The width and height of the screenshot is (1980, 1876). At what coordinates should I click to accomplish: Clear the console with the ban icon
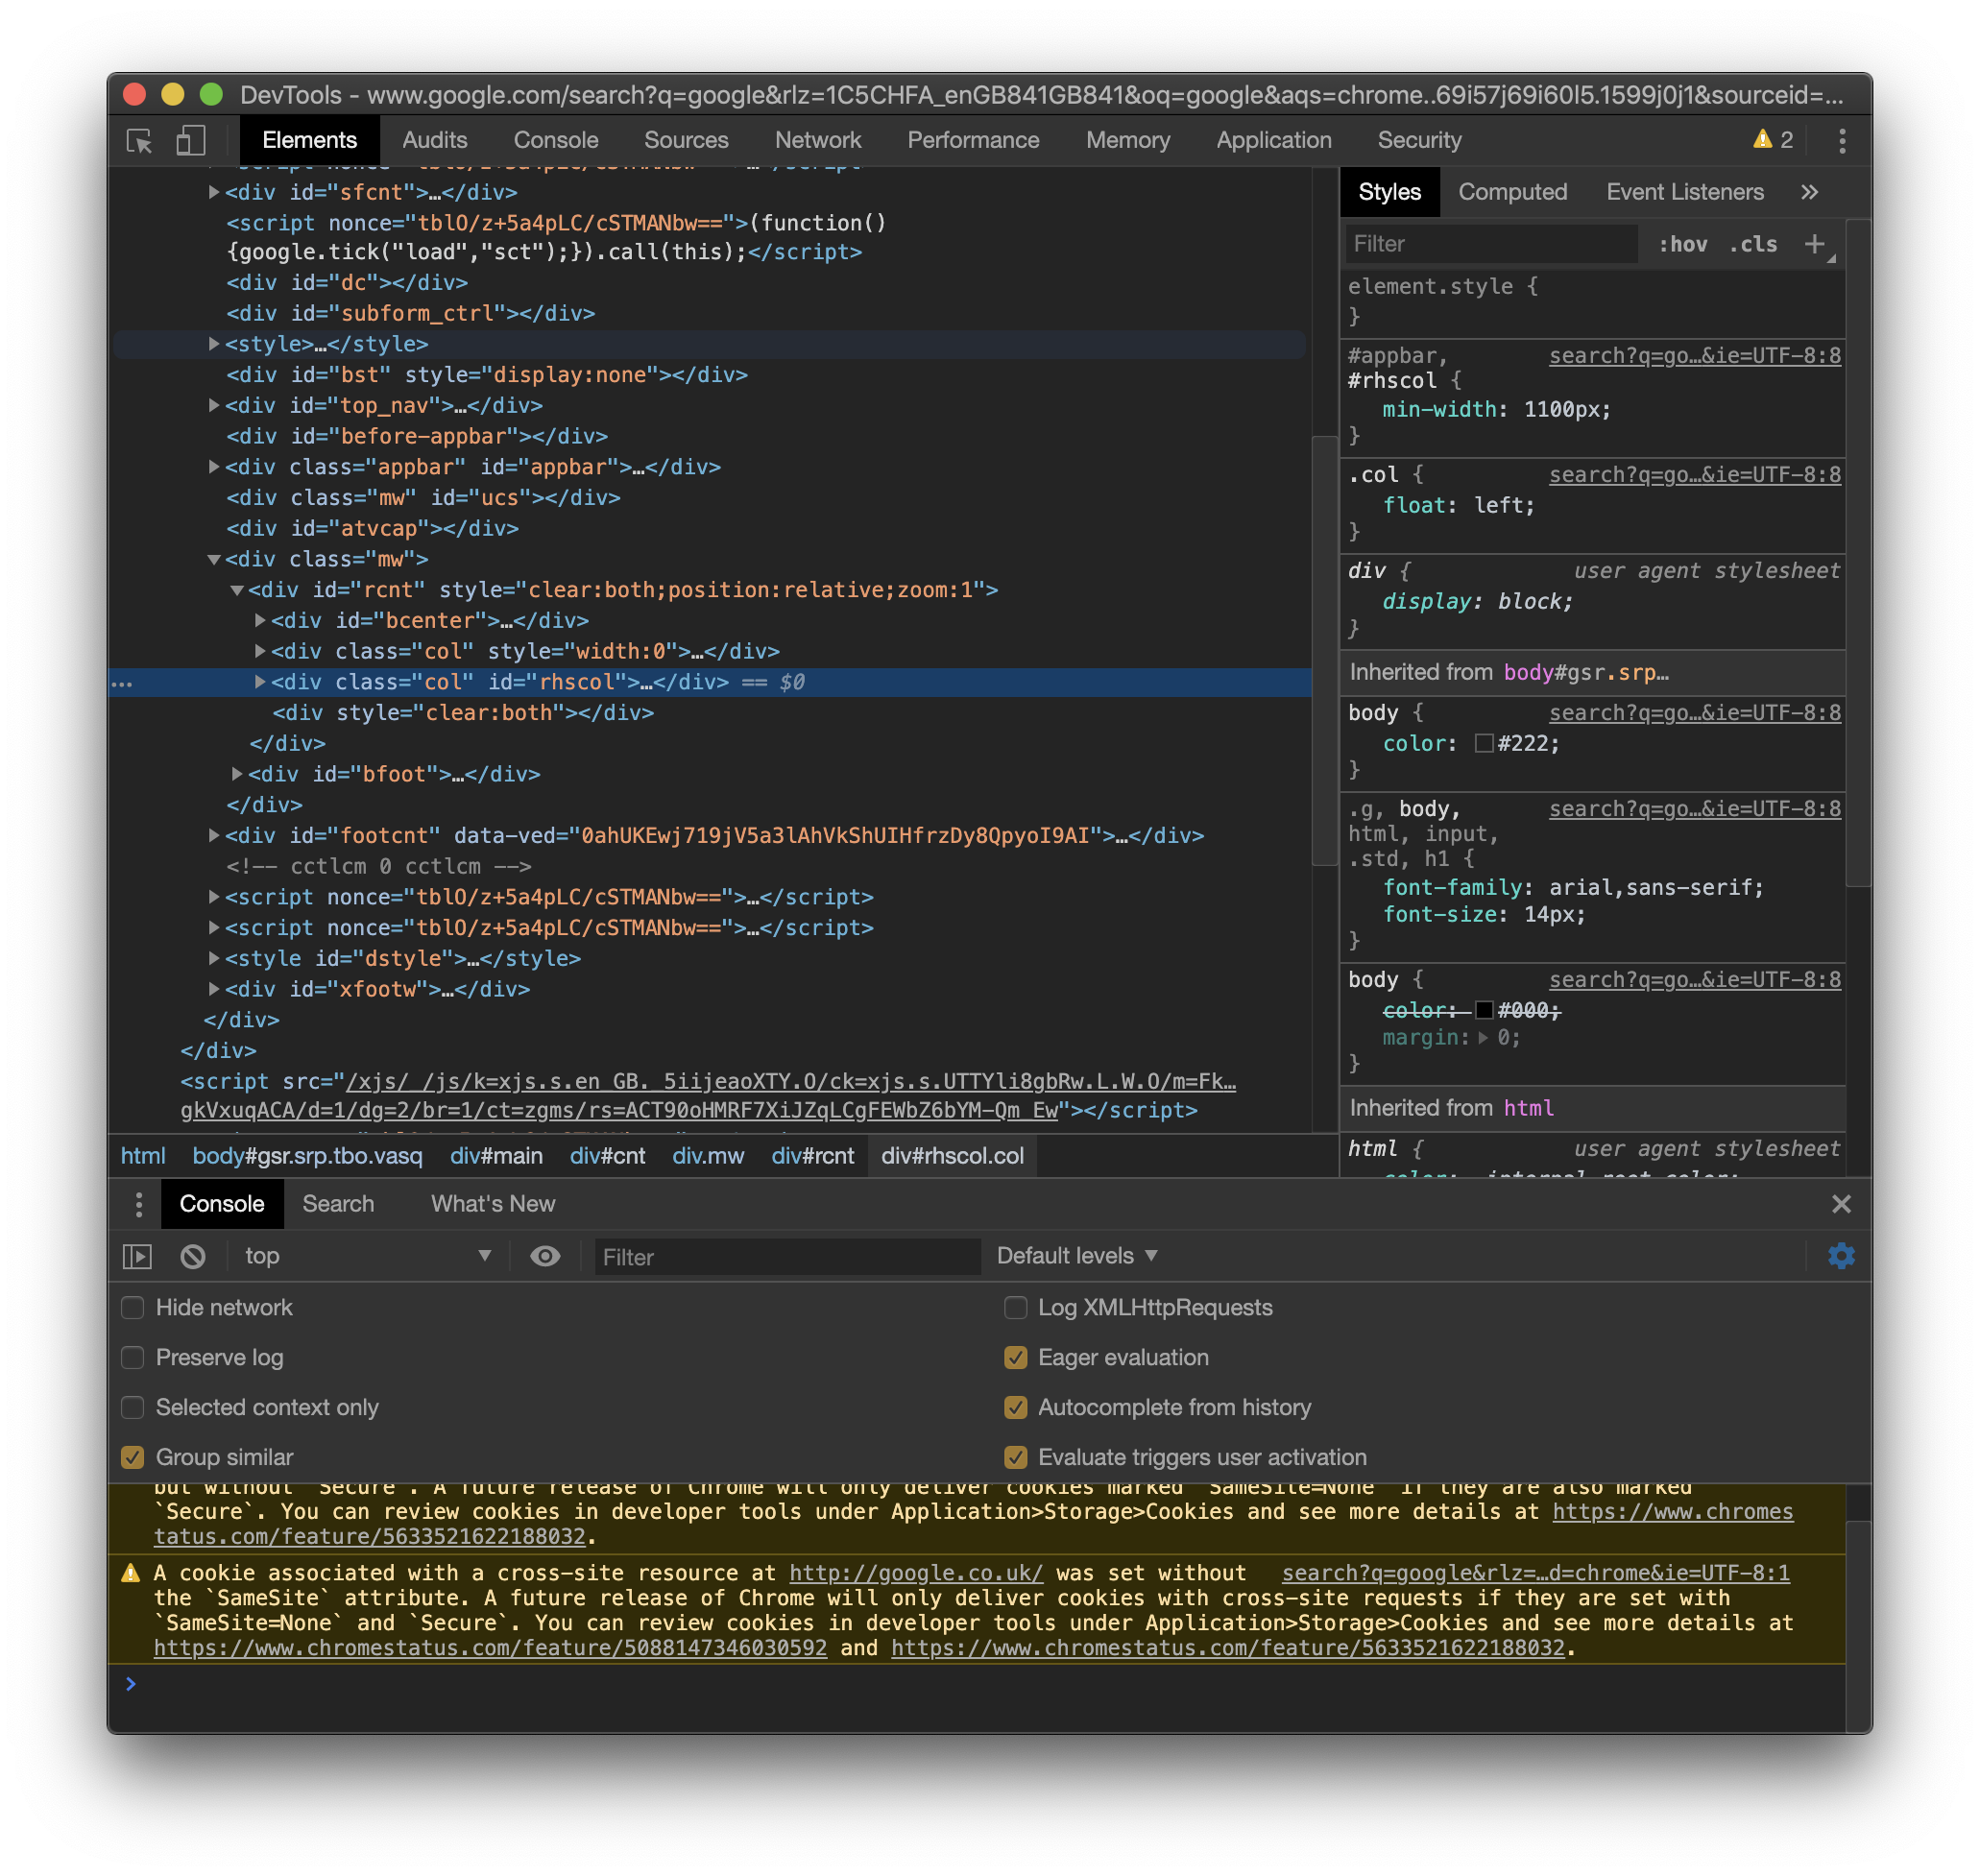193,1256
